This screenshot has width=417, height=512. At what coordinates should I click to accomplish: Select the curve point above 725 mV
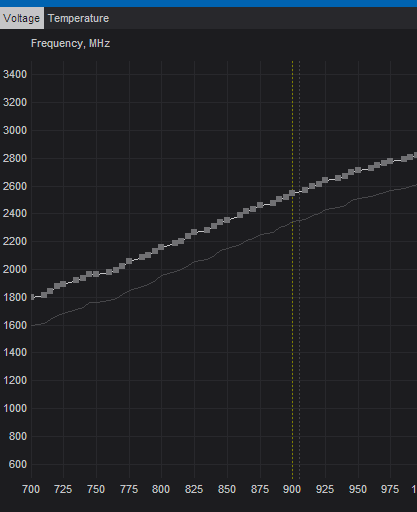(x=63, y=285)
